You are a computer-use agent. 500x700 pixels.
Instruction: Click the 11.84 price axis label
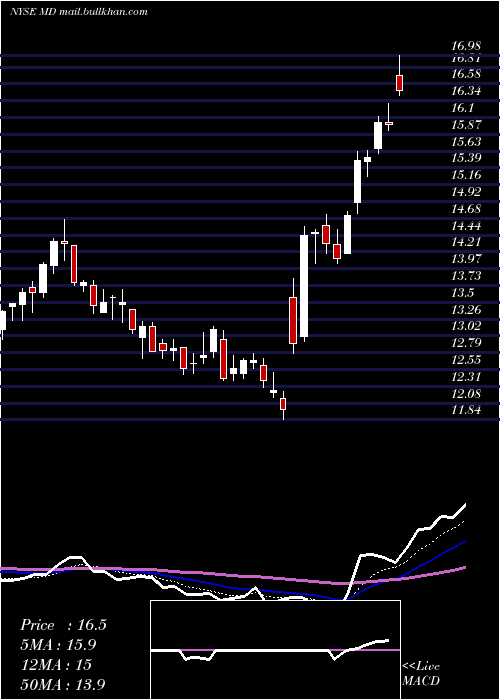tap(466, 410)
